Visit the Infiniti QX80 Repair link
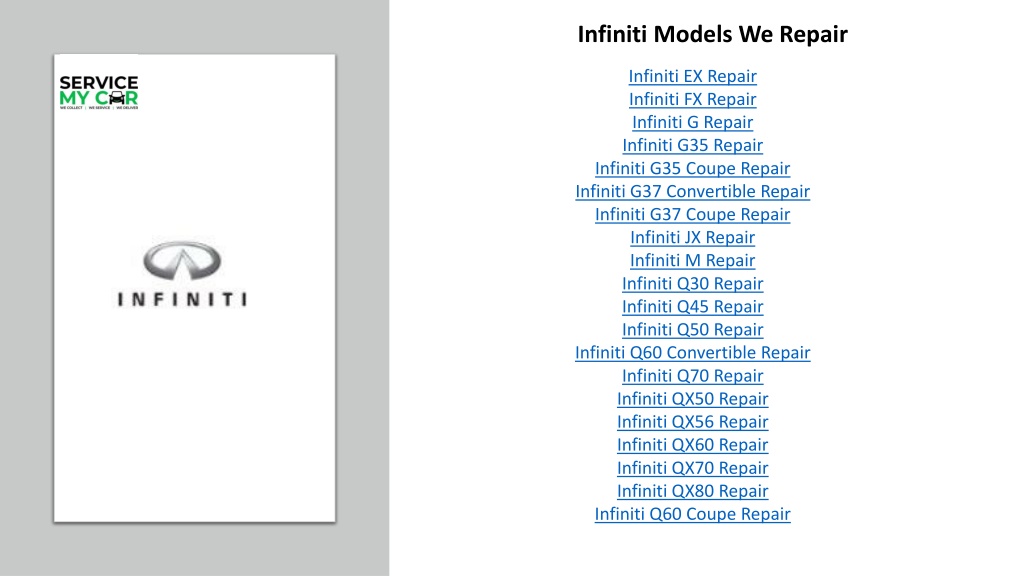 (x=692, y=491)
